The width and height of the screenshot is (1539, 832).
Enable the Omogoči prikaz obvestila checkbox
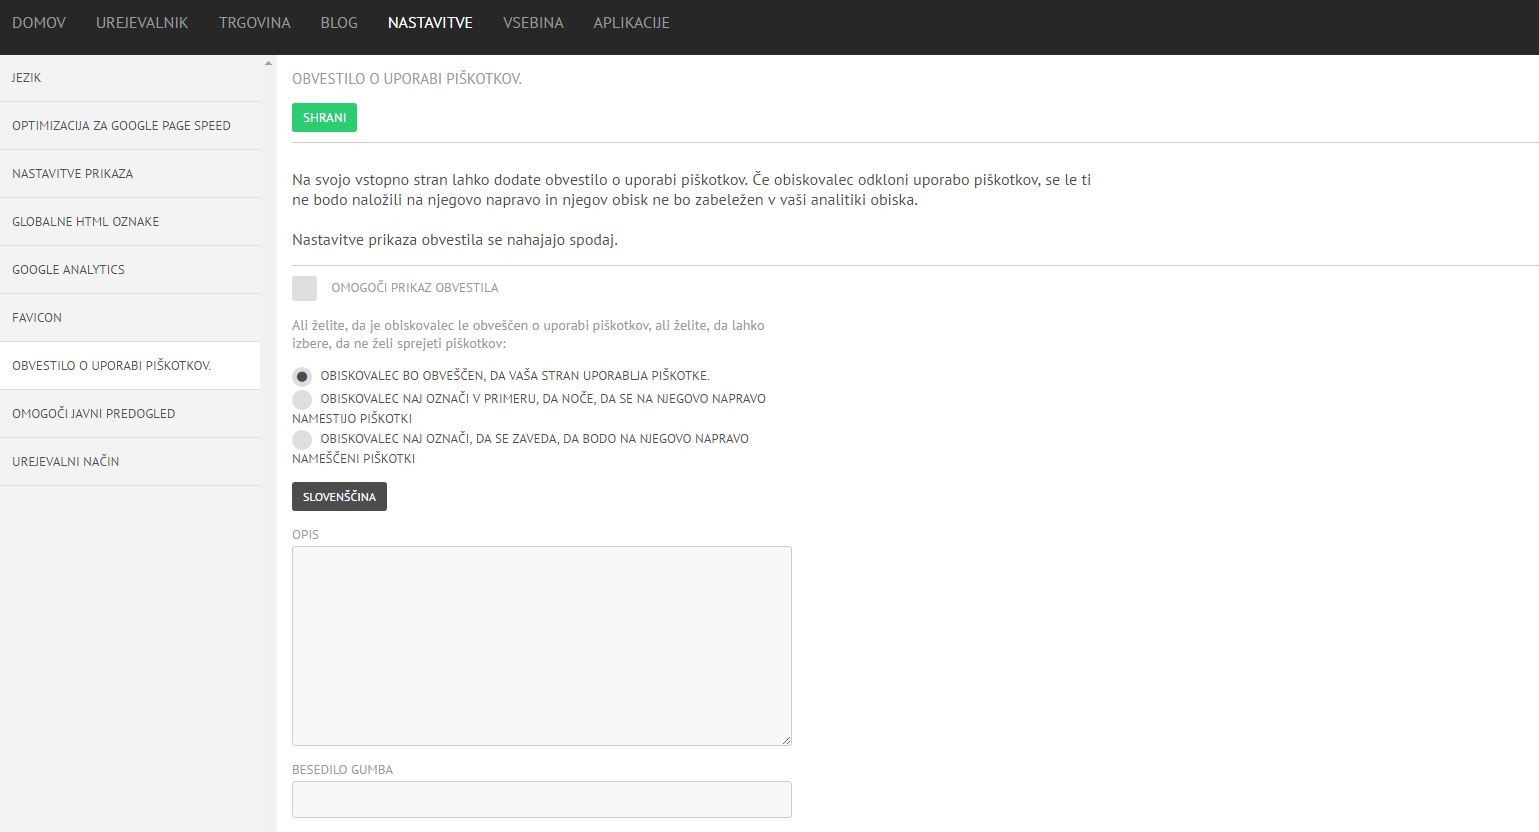tap(304, 288)
